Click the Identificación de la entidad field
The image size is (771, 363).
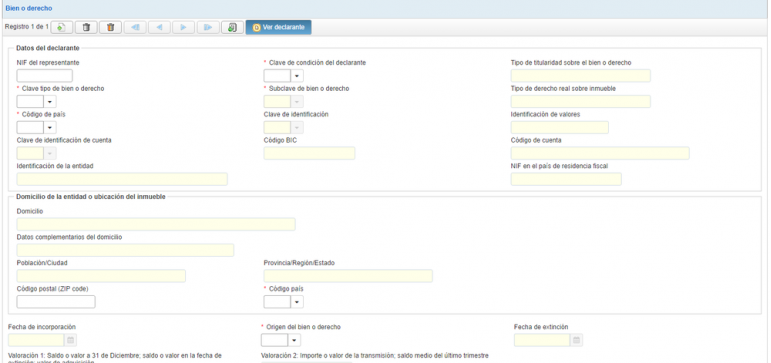click(x=122, y=179)
